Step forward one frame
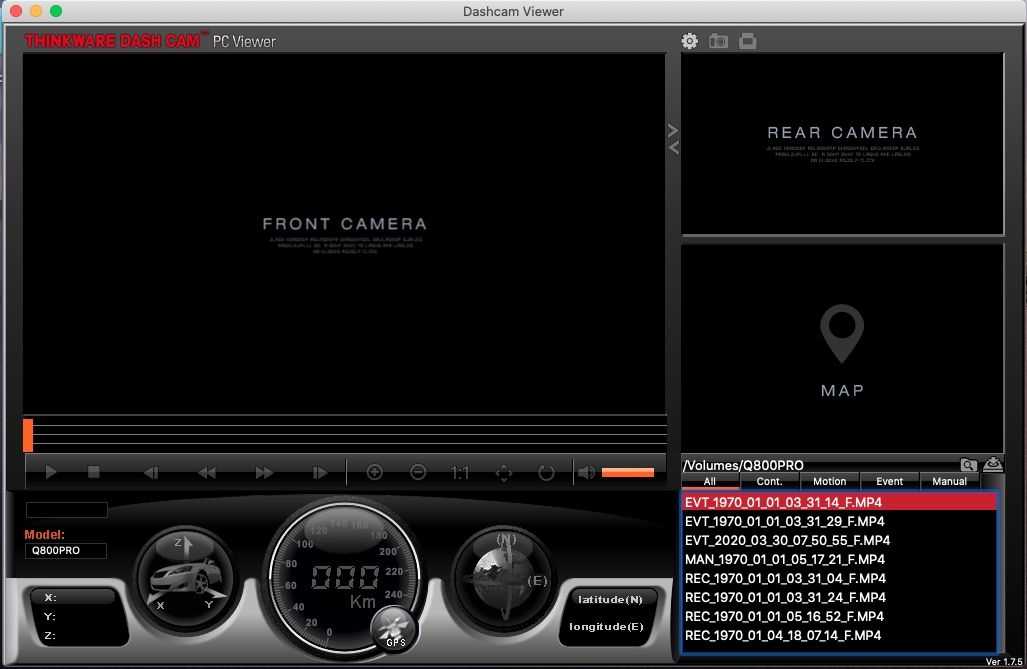Viewport: 1027px width, 669px height. click(x=320, y=472)
